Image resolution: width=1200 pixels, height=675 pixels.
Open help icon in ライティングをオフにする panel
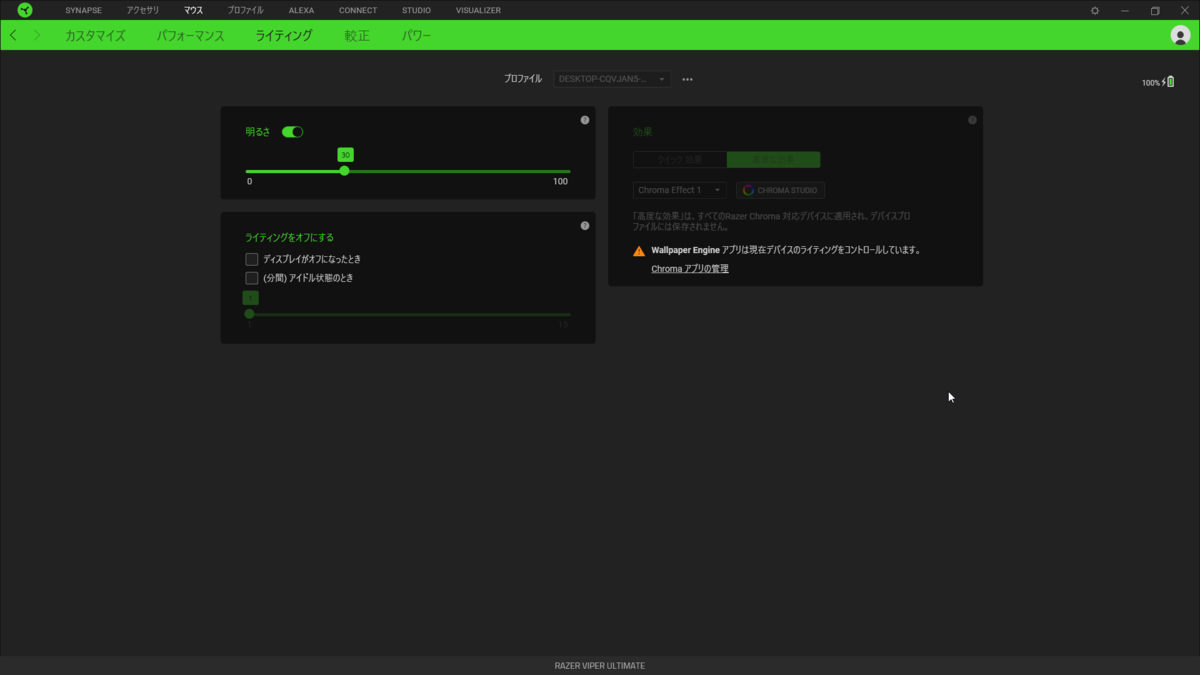pos(585,226)
